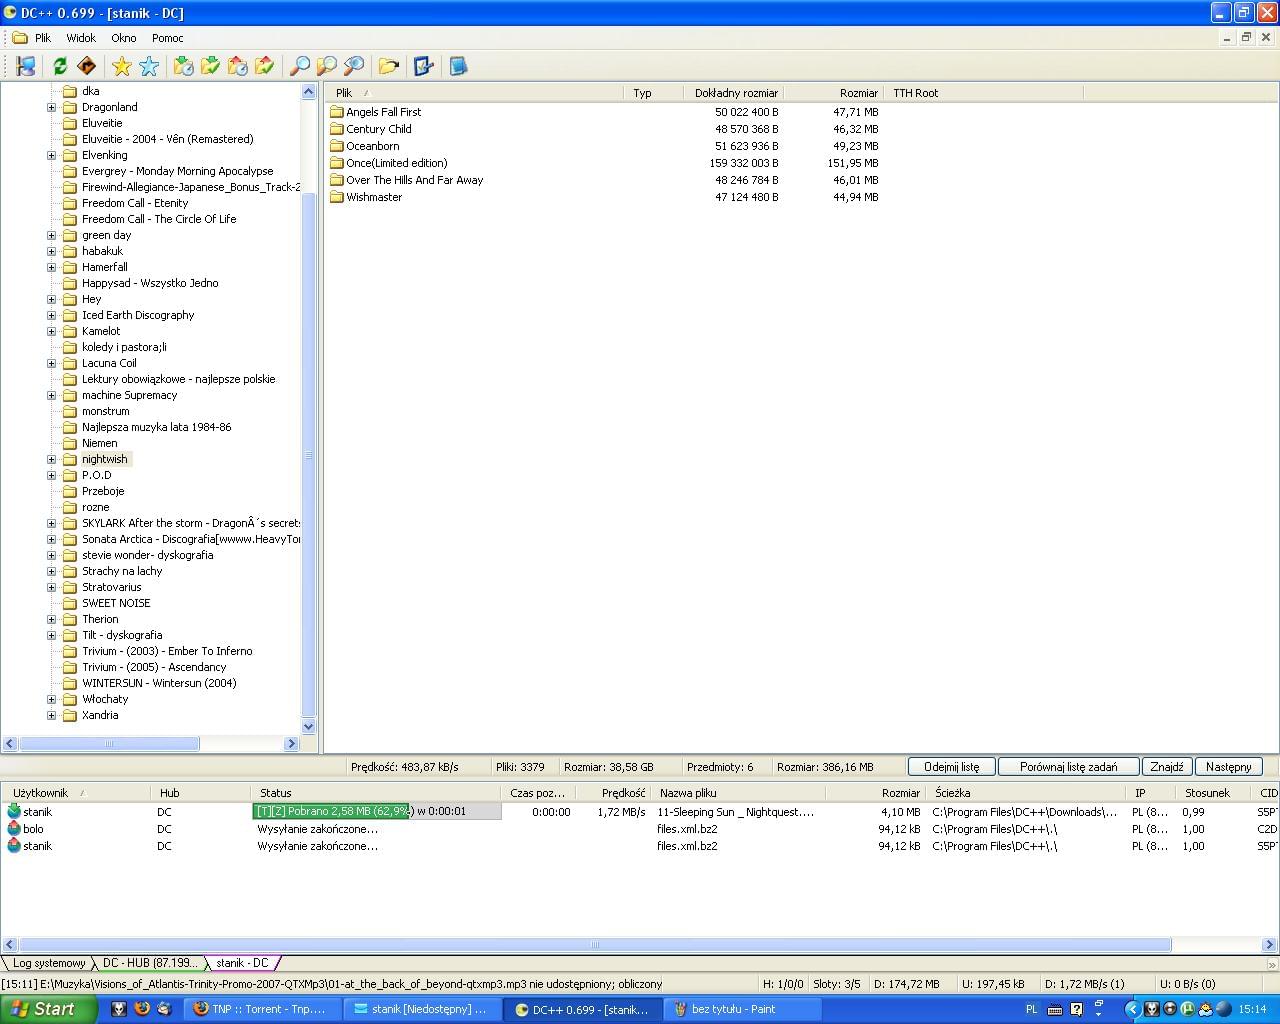Image resolution: width=1280 pixels, height=1024 pixels.
Task: Click the user icon beside bolo
Action: (x=14, y=829)
